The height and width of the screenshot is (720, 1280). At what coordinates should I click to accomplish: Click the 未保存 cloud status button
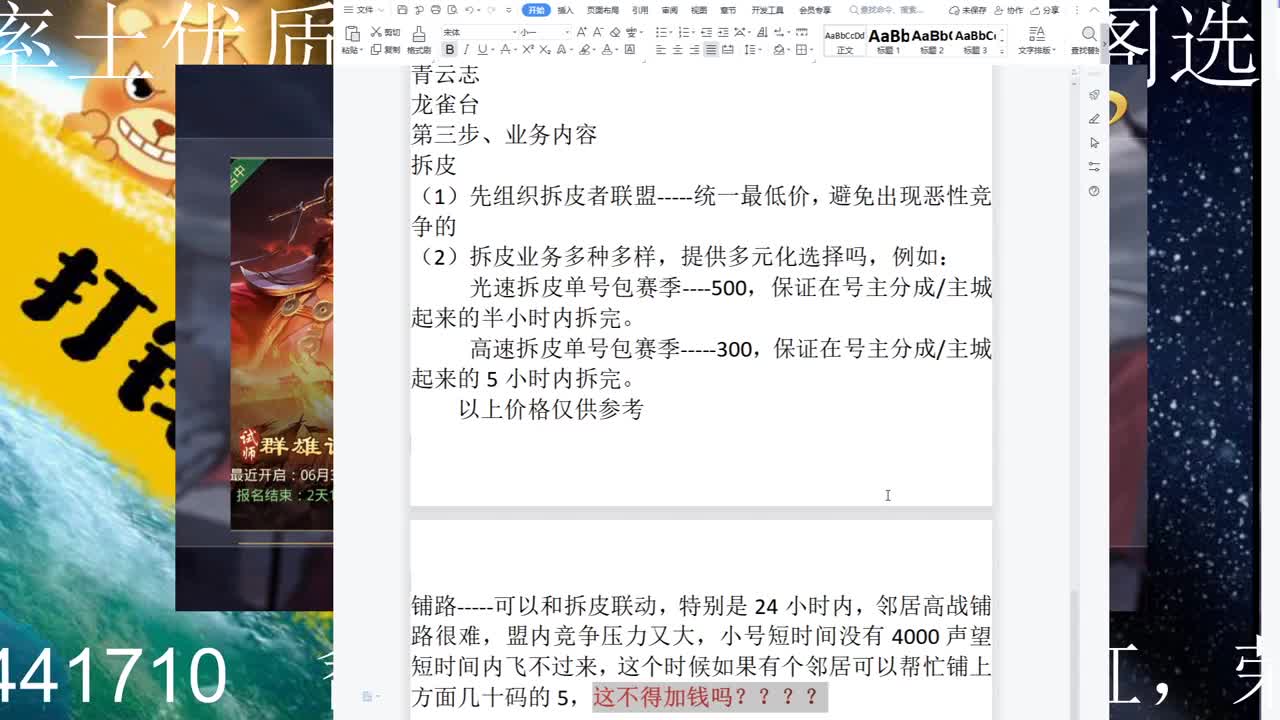pyautogui.click(x=968, y=10)
